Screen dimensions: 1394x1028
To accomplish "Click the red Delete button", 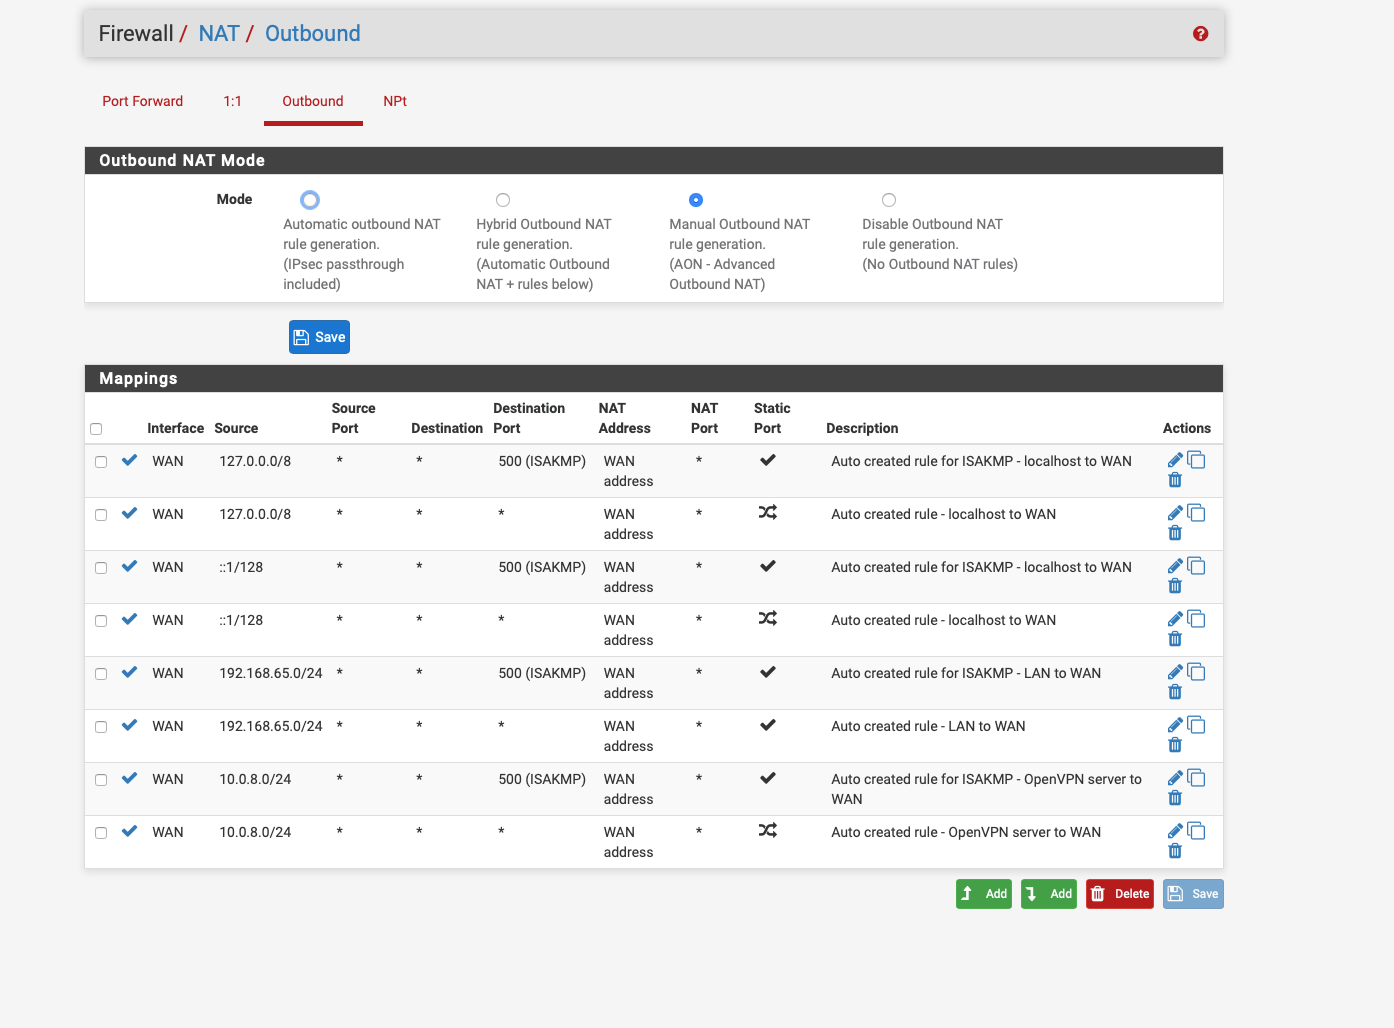I will pyautogui.click(x=1120, y=894).
